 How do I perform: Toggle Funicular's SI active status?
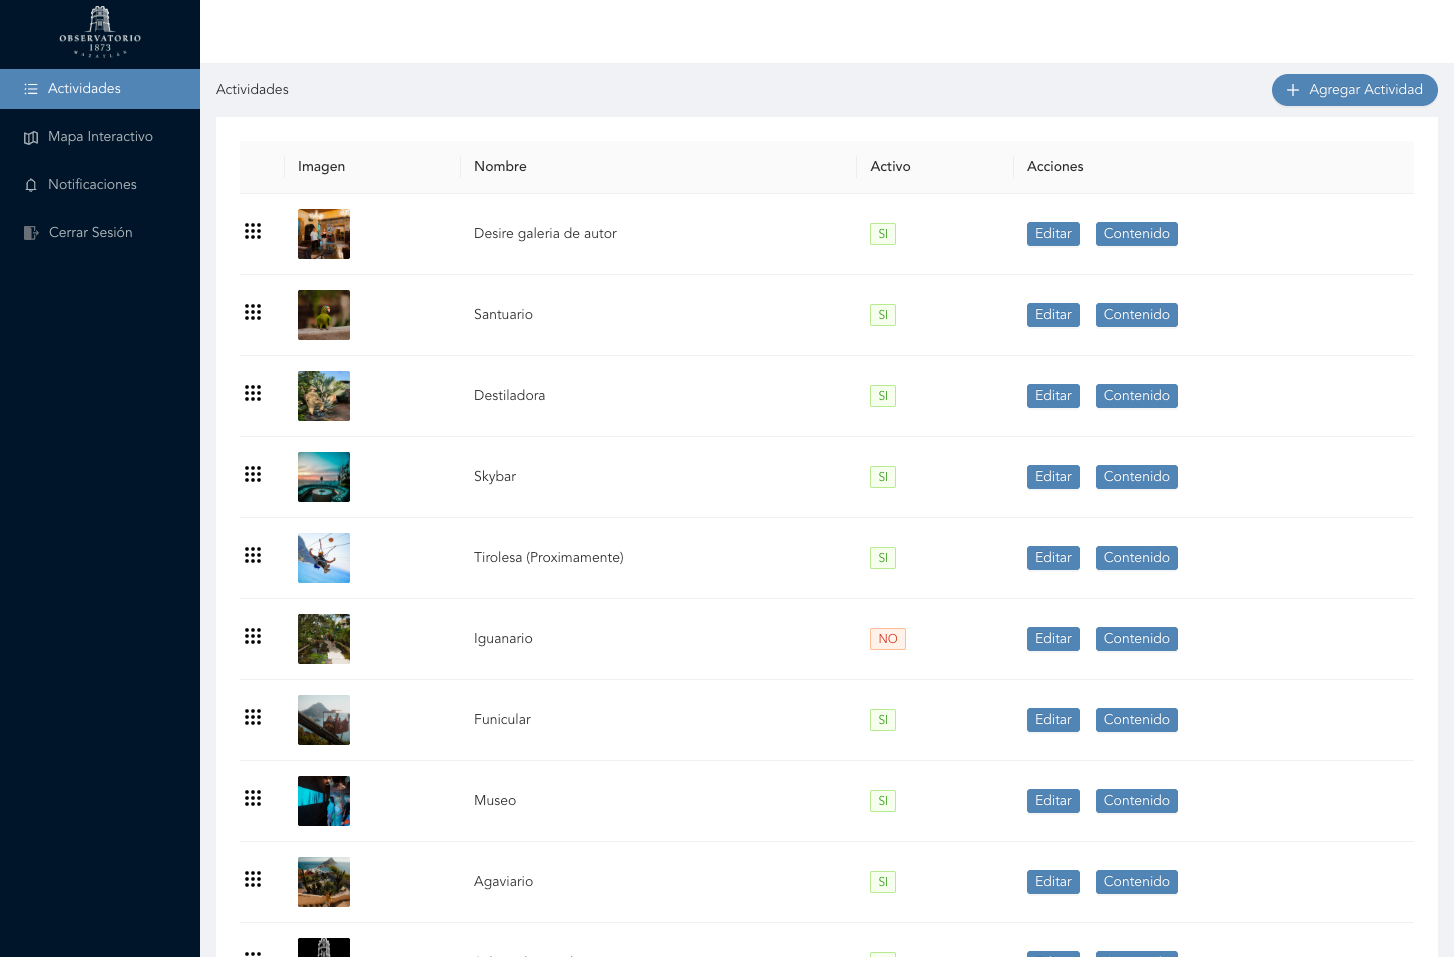882,719
